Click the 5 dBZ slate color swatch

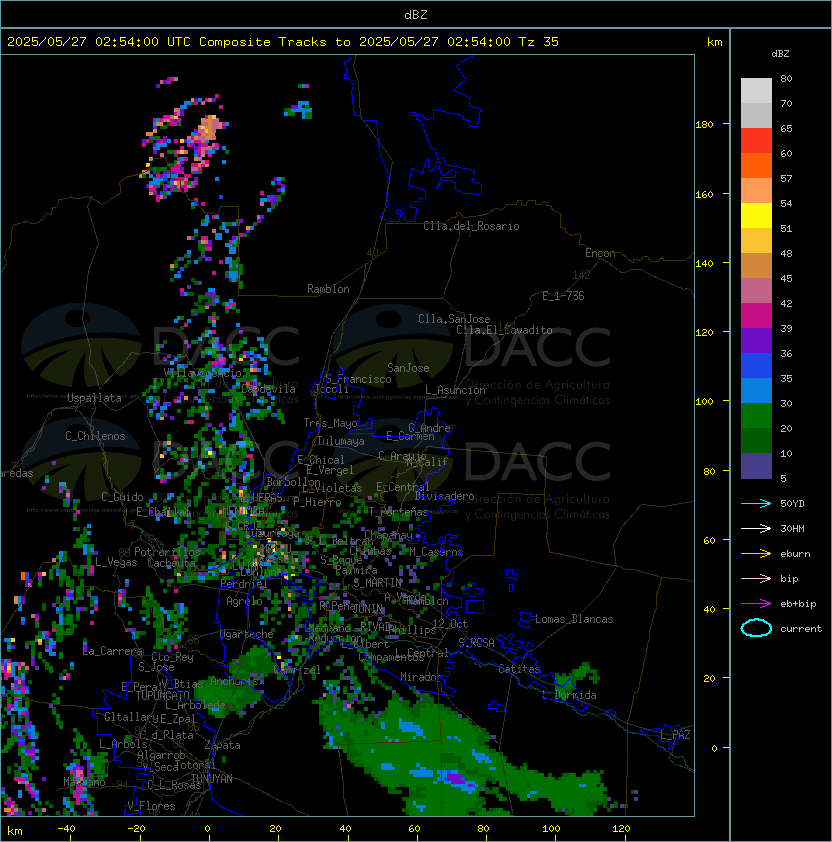pos(756,466)
